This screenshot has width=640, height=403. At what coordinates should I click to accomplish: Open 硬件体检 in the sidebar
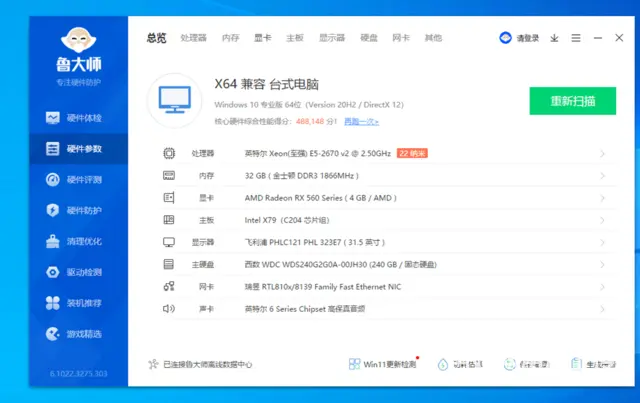[78, 118]
